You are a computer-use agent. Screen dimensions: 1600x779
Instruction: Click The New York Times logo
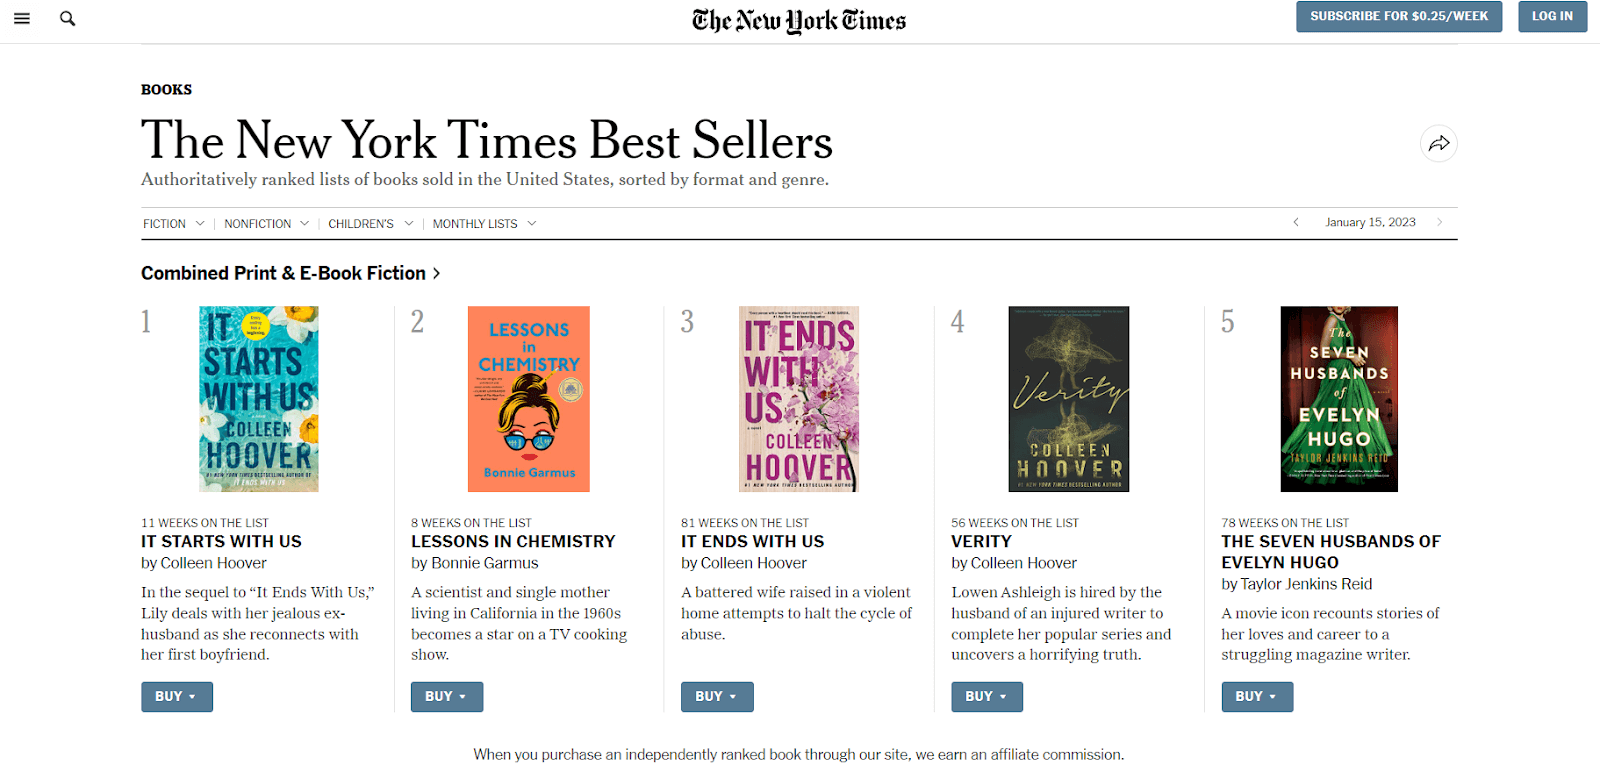(799, 21)
